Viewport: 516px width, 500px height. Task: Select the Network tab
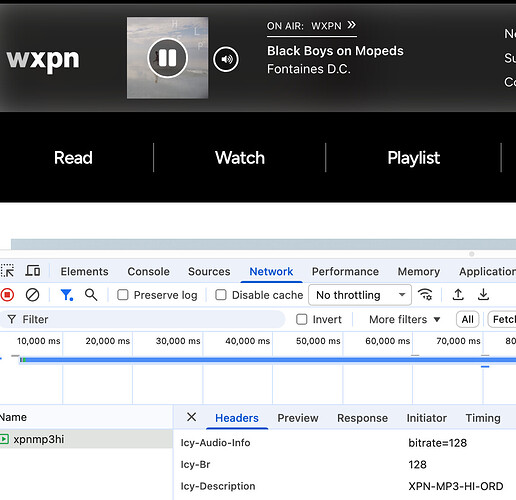click(x=271, y=272)
